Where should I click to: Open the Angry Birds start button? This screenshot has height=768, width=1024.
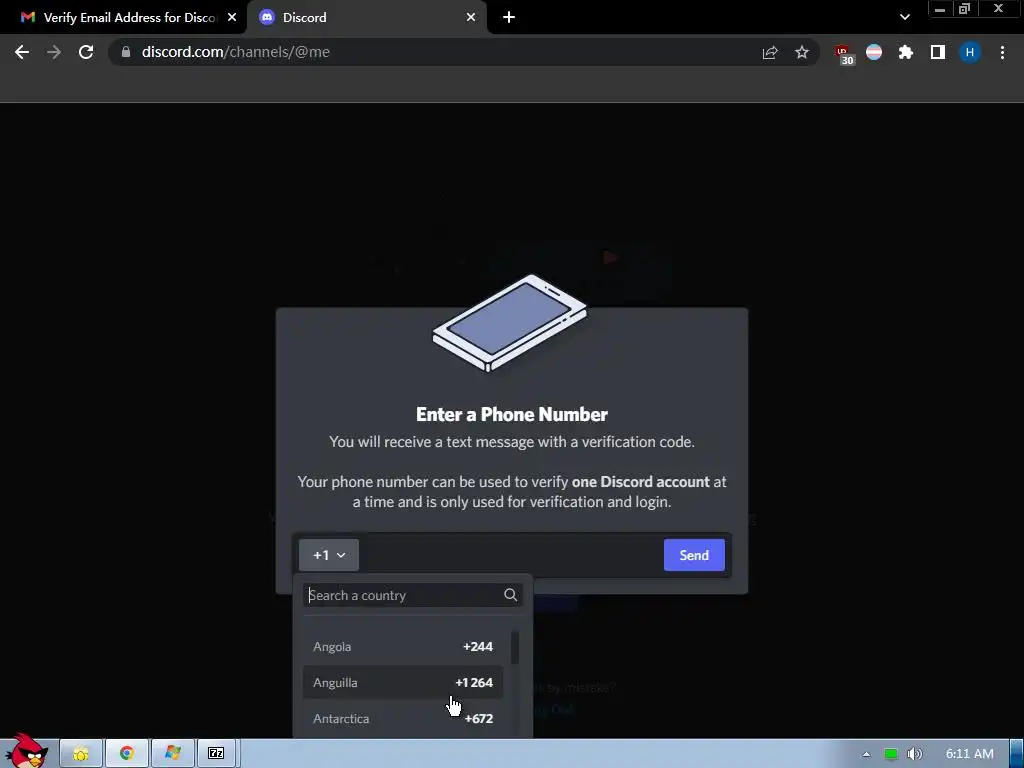tap(26, 751)
